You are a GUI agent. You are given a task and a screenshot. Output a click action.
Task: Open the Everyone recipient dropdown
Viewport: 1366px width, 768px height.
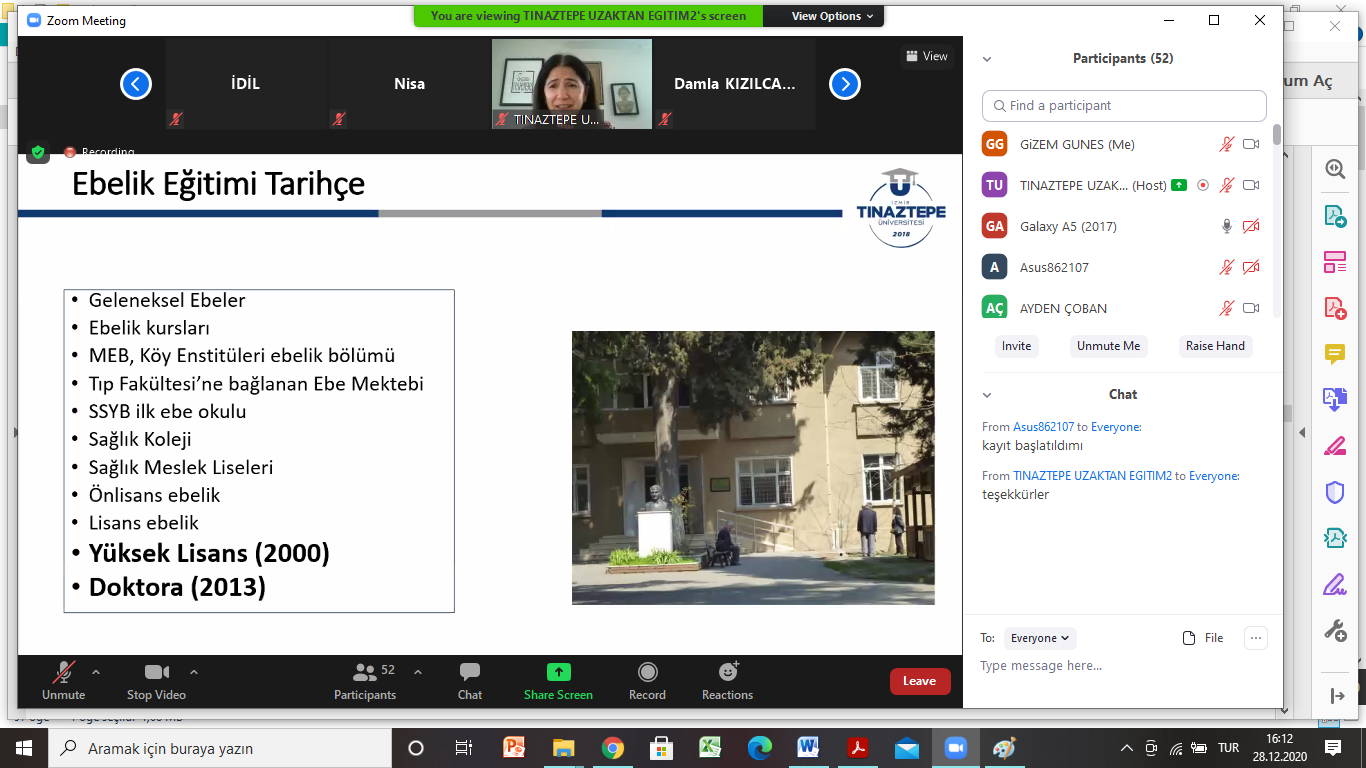(x=1040, y=638)
